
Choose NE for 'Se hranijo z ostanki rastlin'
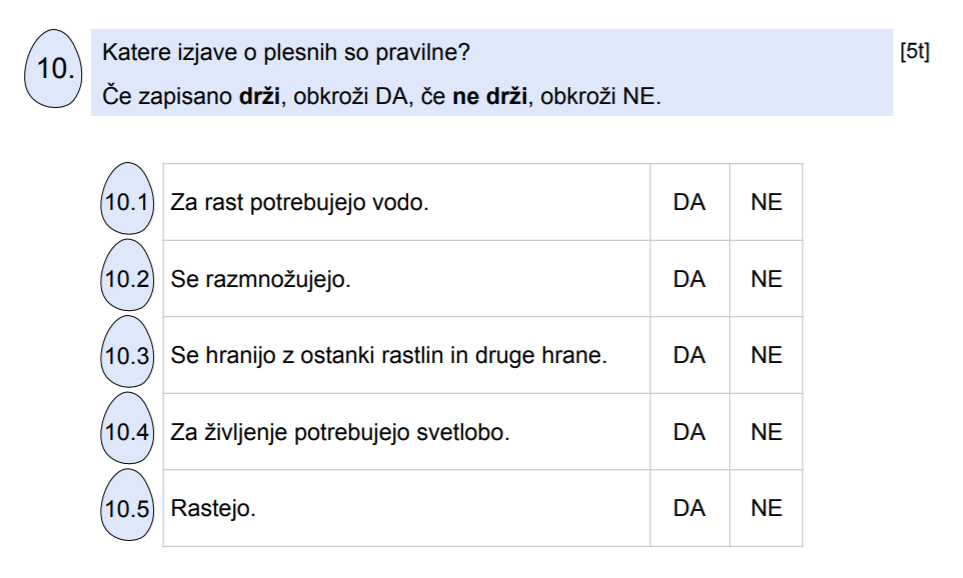pos(766,355)
